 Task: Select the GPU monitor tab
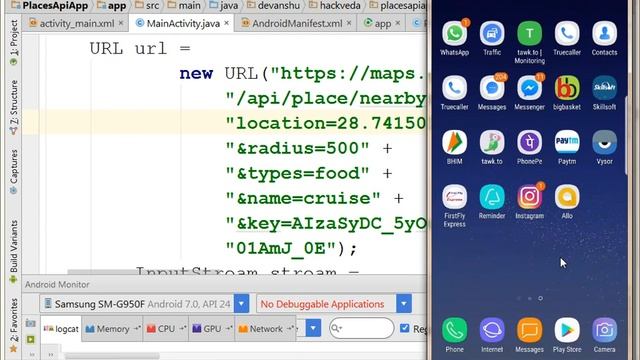pyautogui.click(x=211, y=329)
